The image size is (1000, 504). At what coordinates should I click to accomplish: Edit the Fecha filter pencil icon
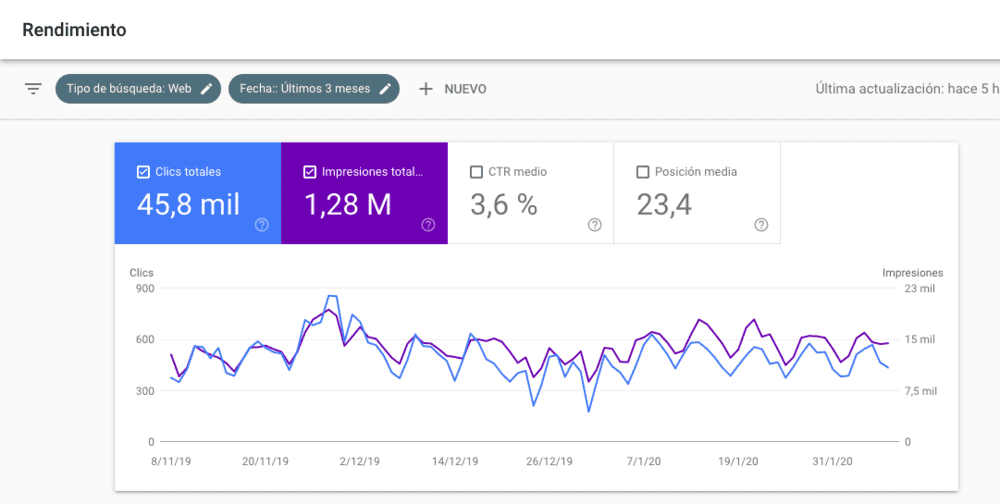(385, 89)
